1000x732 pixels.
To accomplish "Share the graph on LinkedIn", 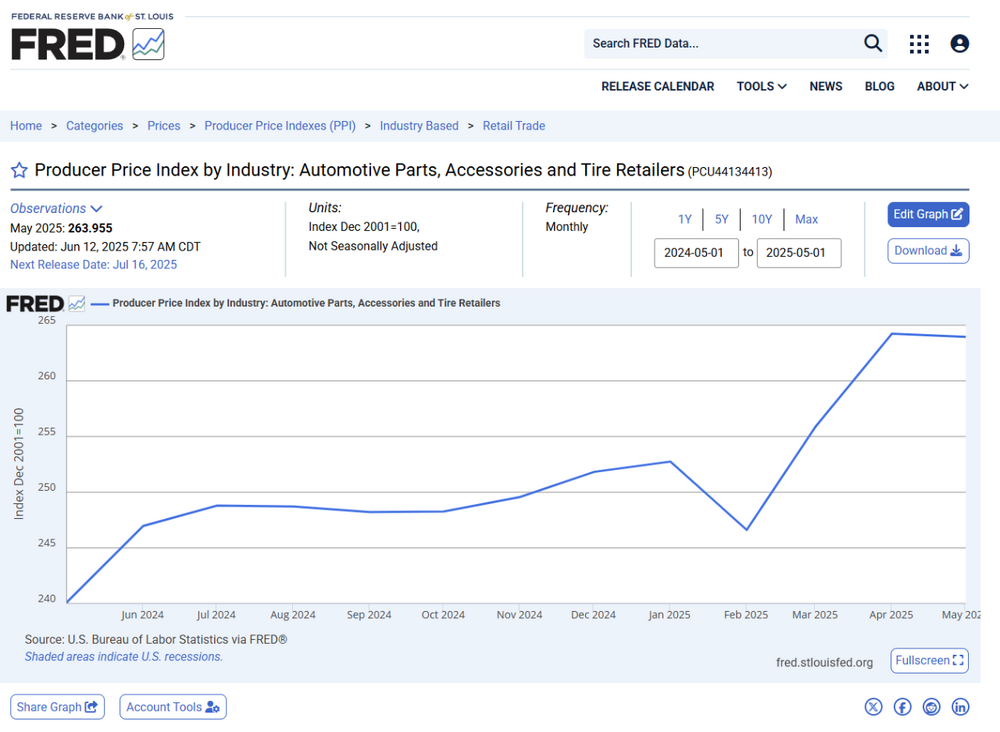I will pos(960,707).
